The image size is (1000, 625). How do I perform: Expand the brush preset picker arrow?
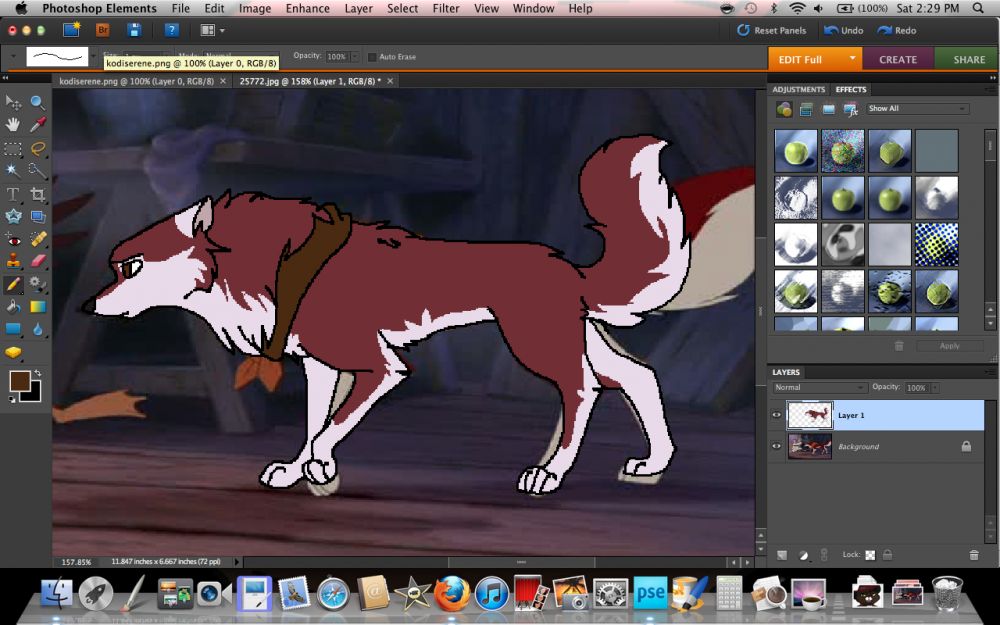tap(93, 56)
